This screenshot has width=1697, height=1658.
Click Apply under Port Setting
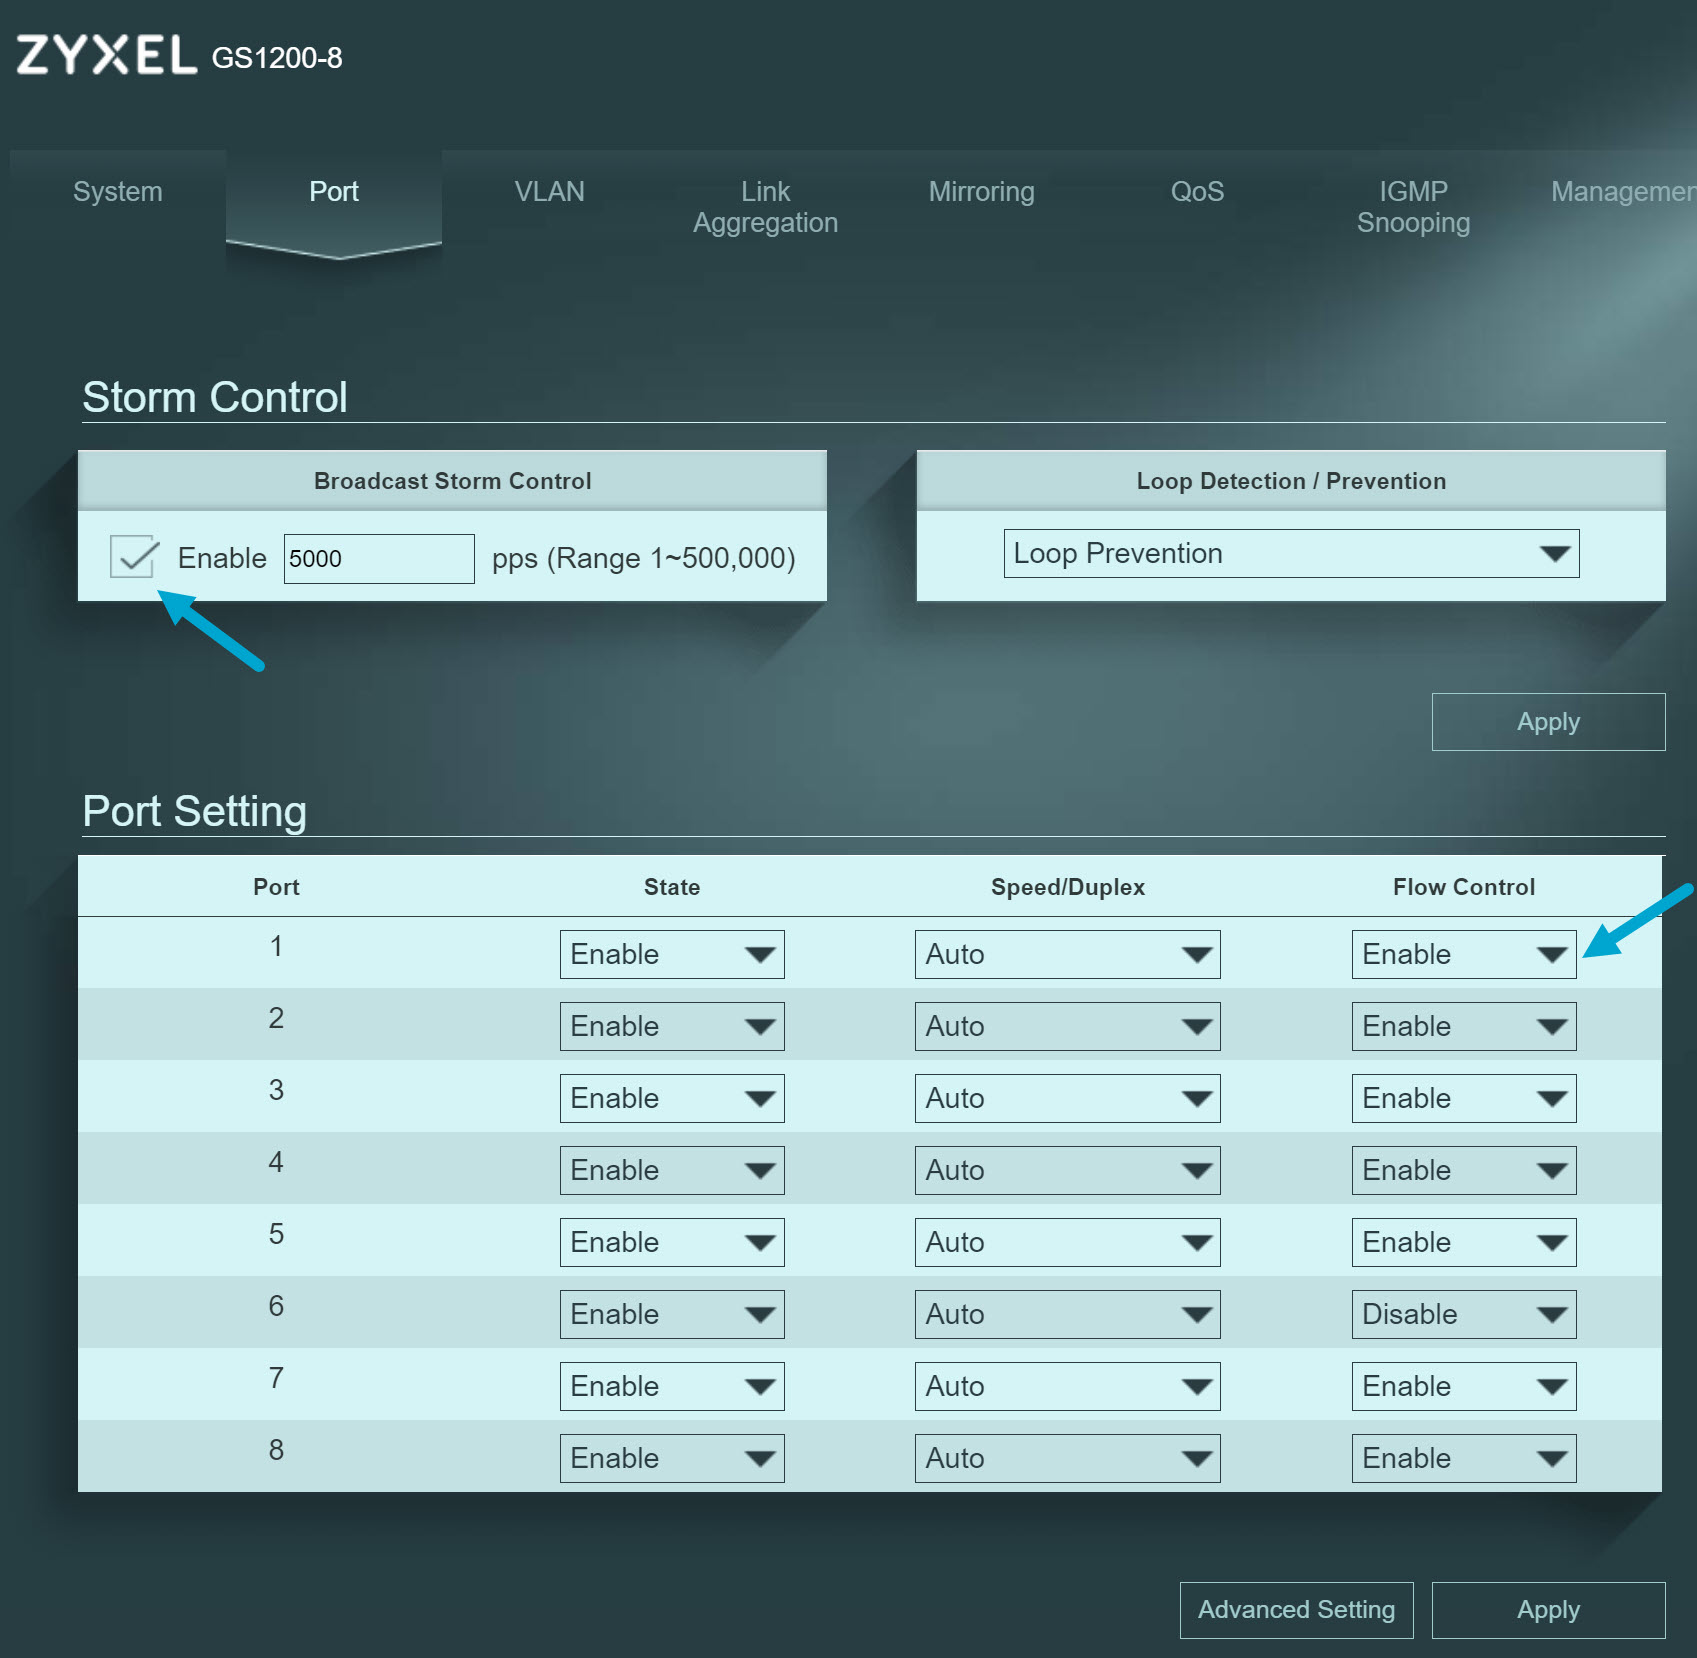(x=1547, y=1610)
